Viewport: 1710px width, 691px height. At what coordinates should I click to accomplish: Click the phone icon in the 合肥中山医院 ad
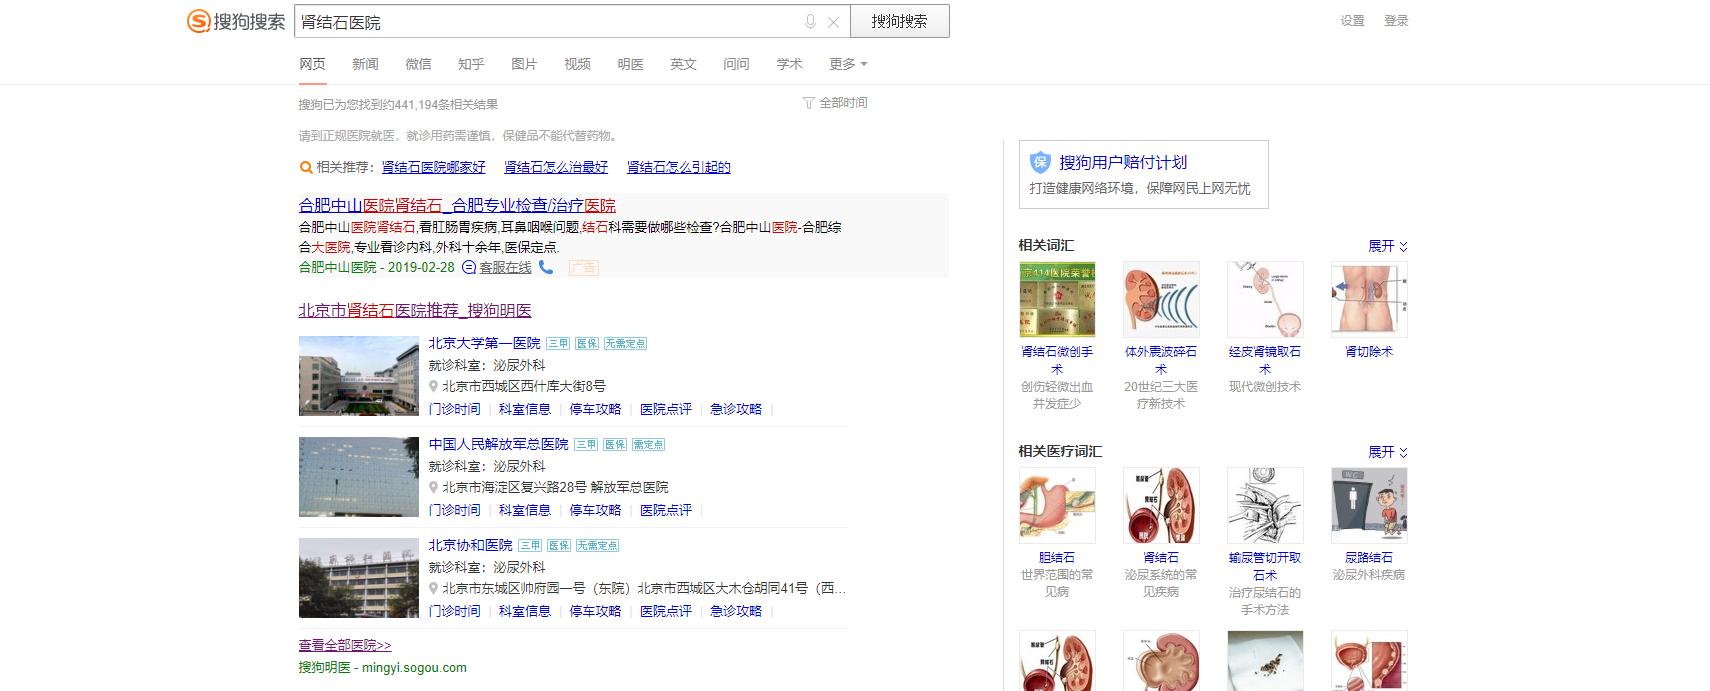pyautogui.click(x=545, y=267)
